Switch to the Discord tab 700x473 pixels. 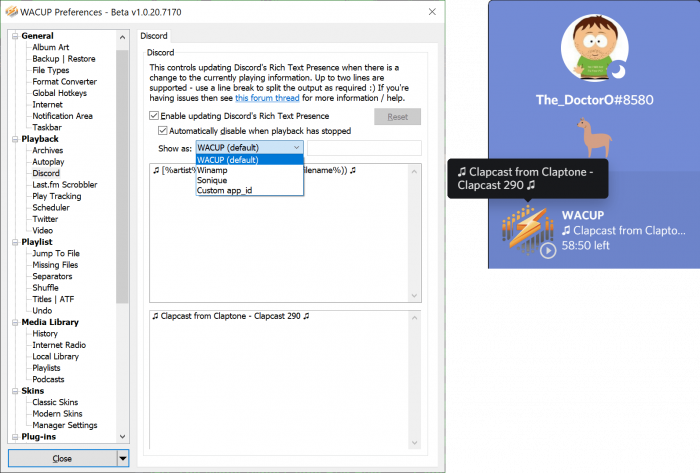point(154,36)
